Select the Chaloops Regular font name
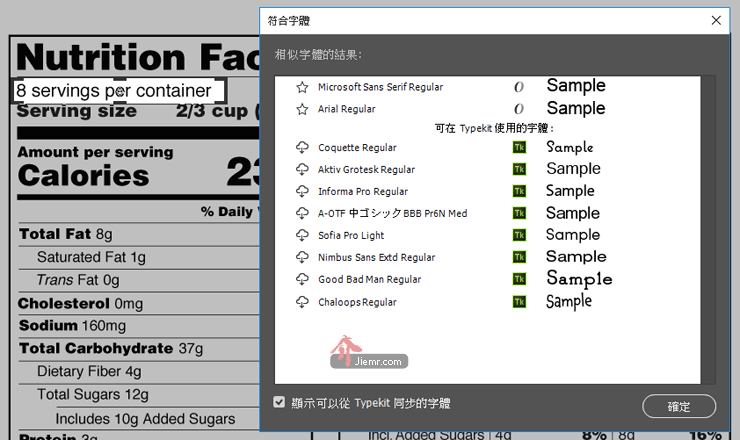Viewport: 740px width, 440px height. [357, 302]
